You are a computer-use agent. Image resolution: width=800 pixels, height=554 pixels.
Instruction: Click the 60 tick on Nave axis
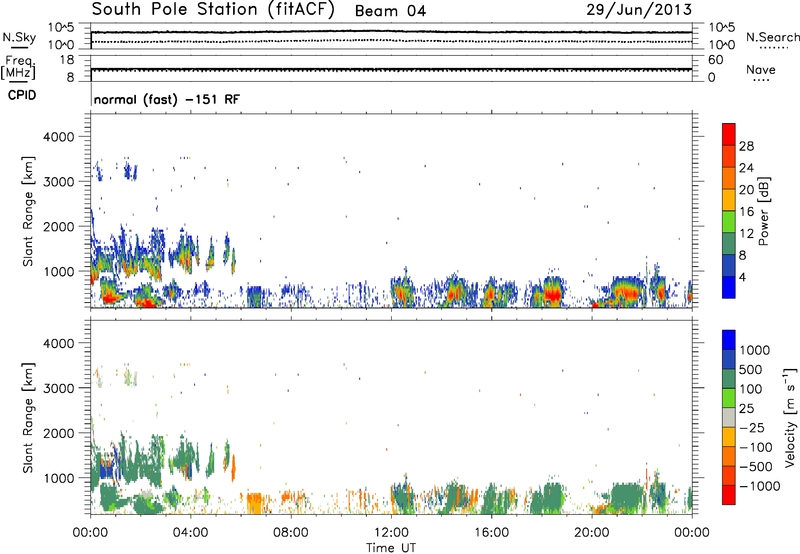[715, 60]
